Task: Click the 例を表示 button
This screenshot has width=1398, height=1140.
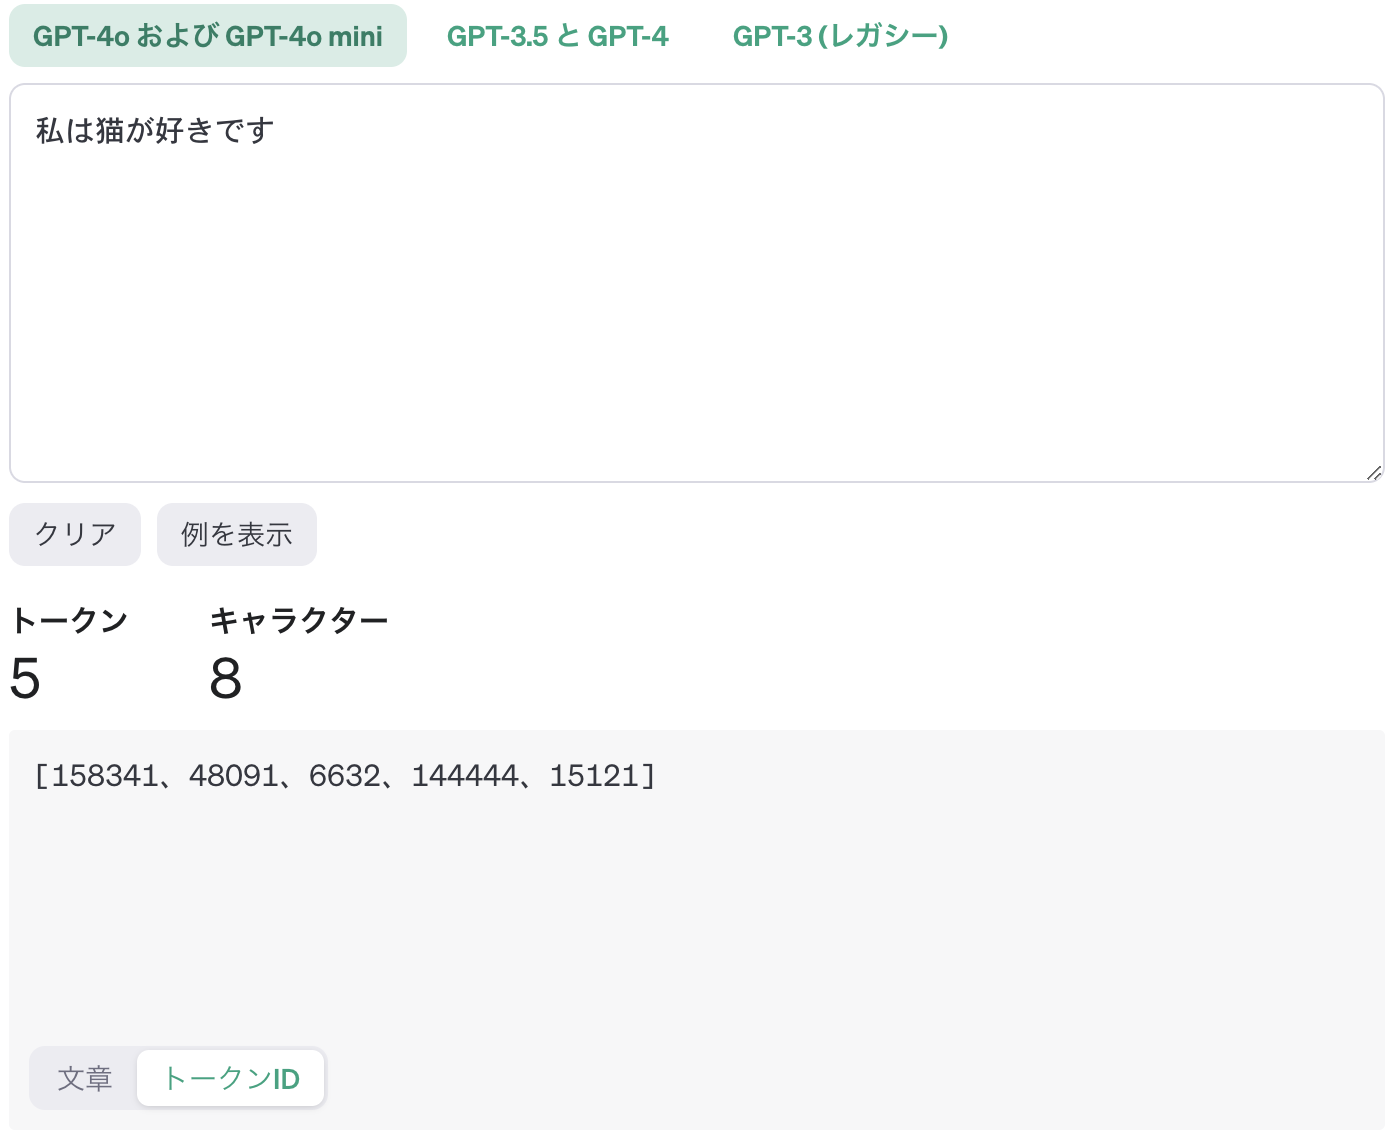Action: coord(237,534)
